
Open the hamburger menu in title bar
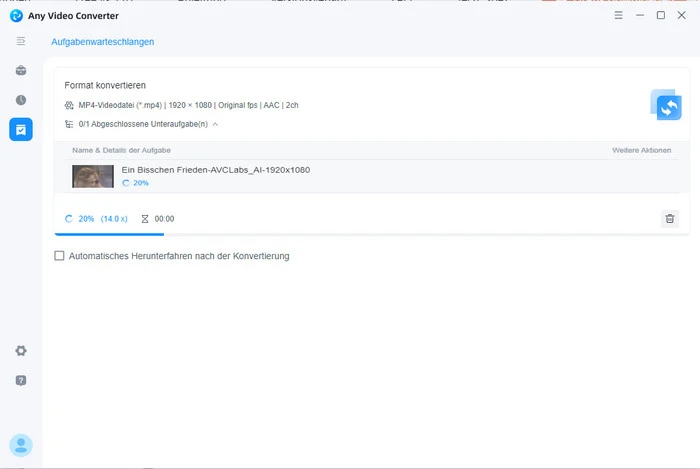619,15
